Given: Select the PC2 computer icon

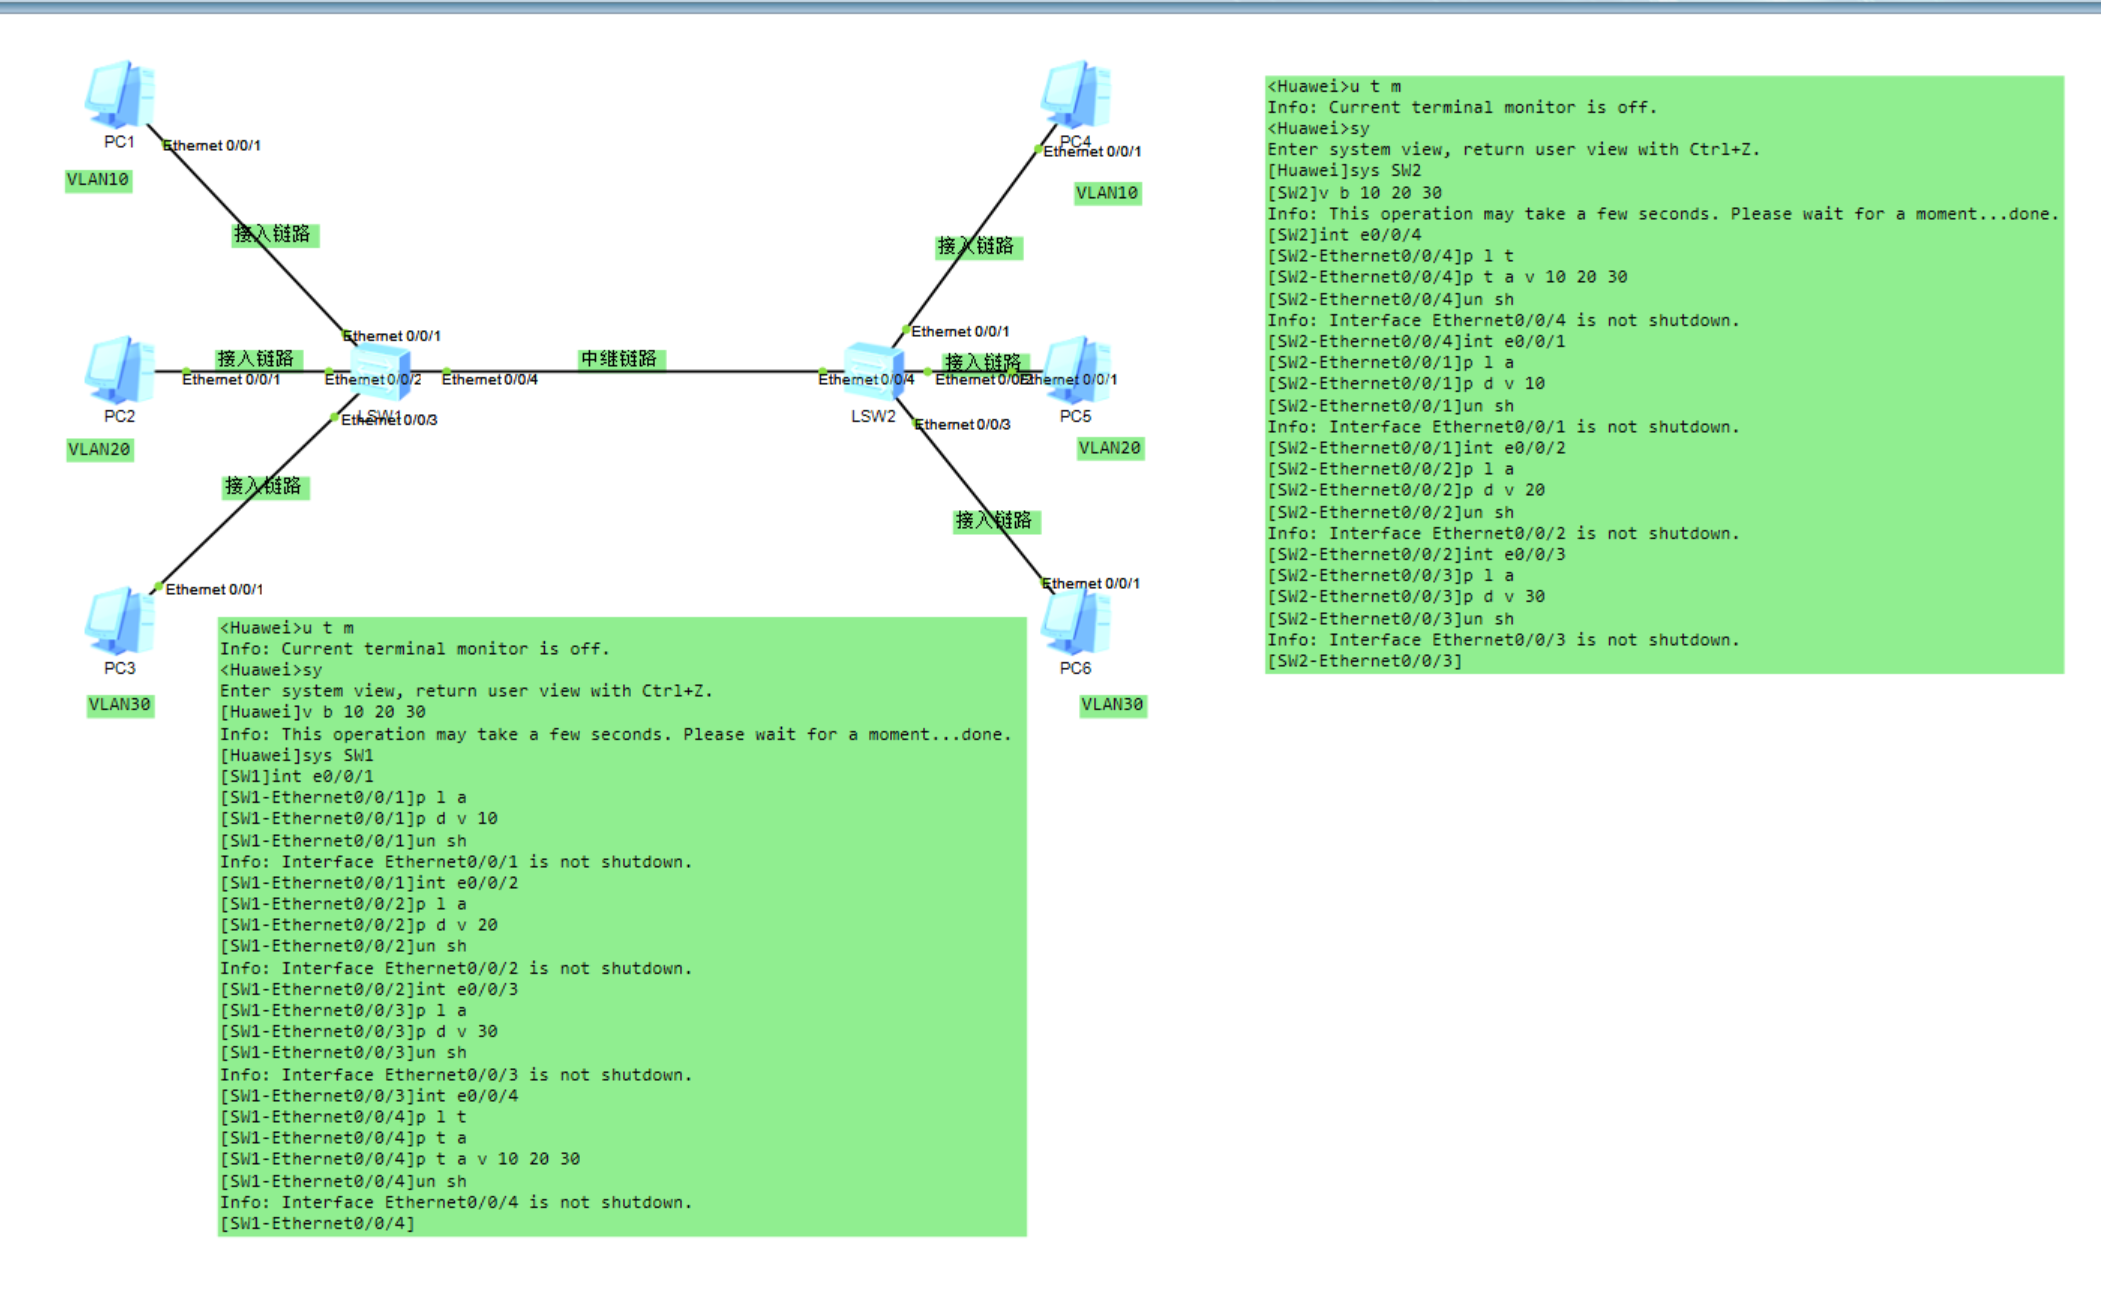Looking at the screenshot, I should coord(120,369).
